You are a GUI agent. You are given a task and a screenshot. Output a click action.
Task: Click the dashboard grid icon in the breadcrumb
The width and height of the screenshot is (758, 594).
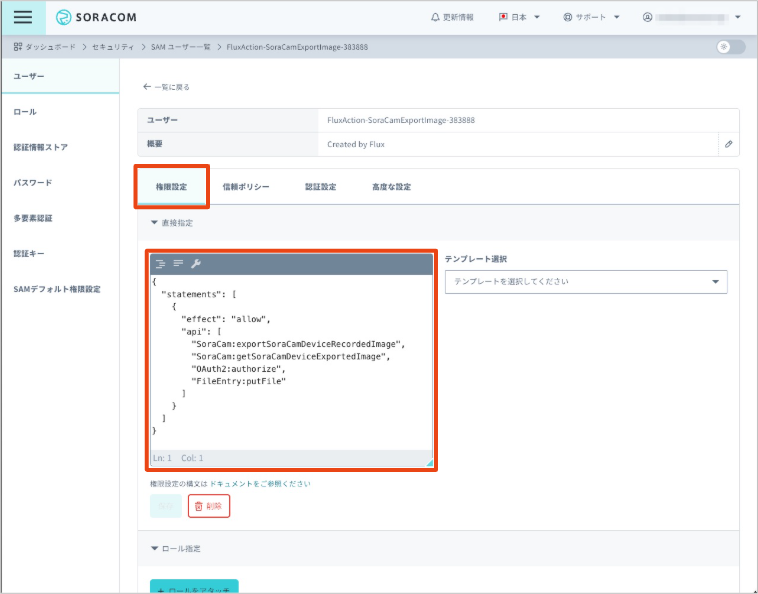point(18,47)
